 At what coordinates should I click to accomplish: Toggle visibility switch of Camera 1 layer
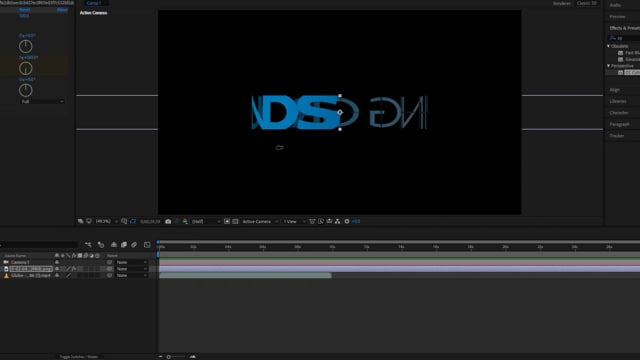pyautogui.click(x=57, y=262)
